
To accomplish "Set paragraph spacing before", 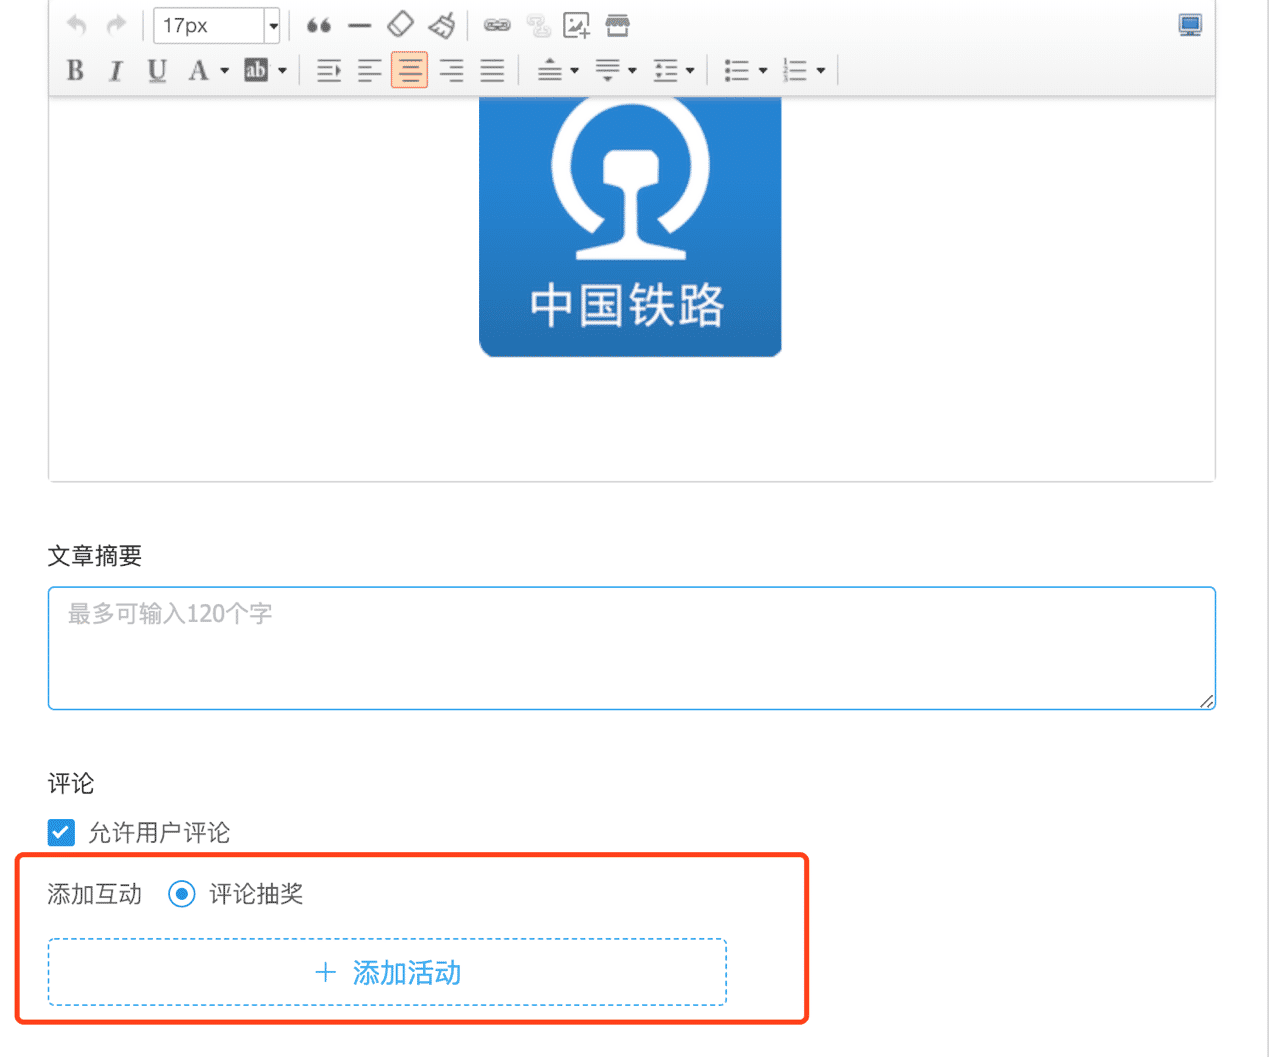I will pyautogui.click(x=550, y=70).
